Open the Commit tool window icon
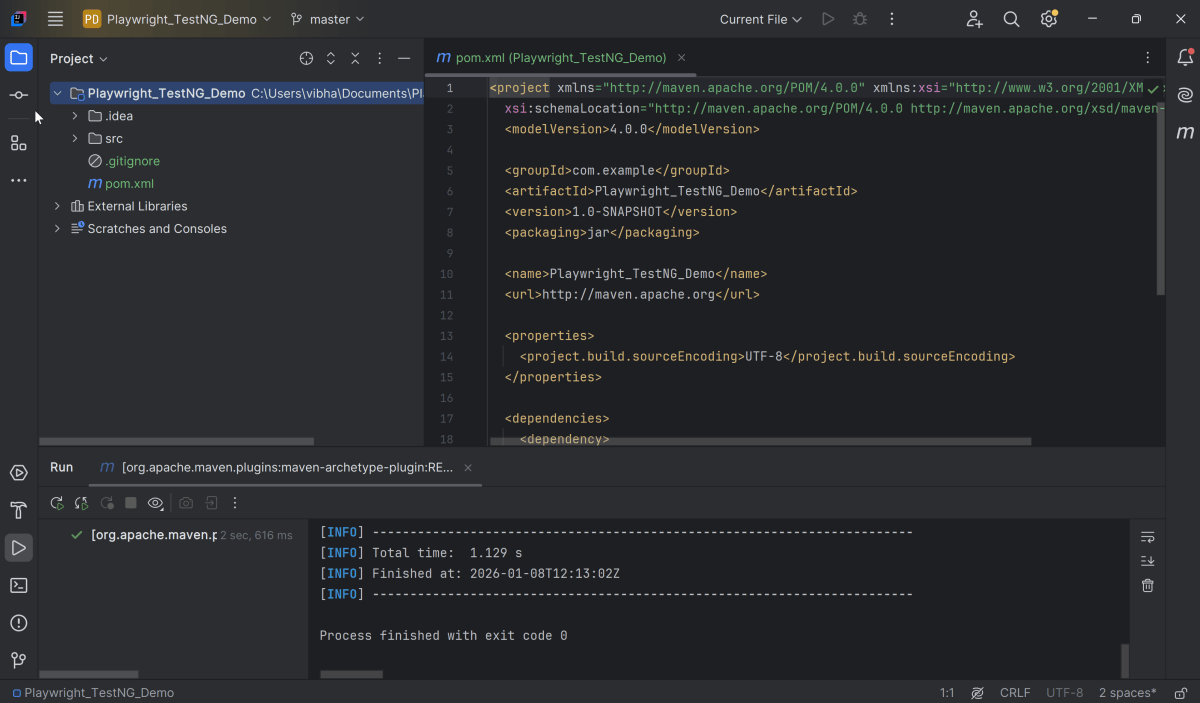1200x703 pixels. [19, 95]
